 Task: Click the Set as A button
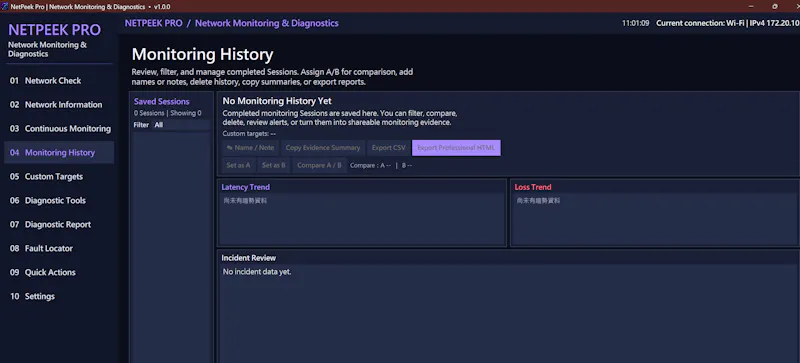(x=238, y=165)
